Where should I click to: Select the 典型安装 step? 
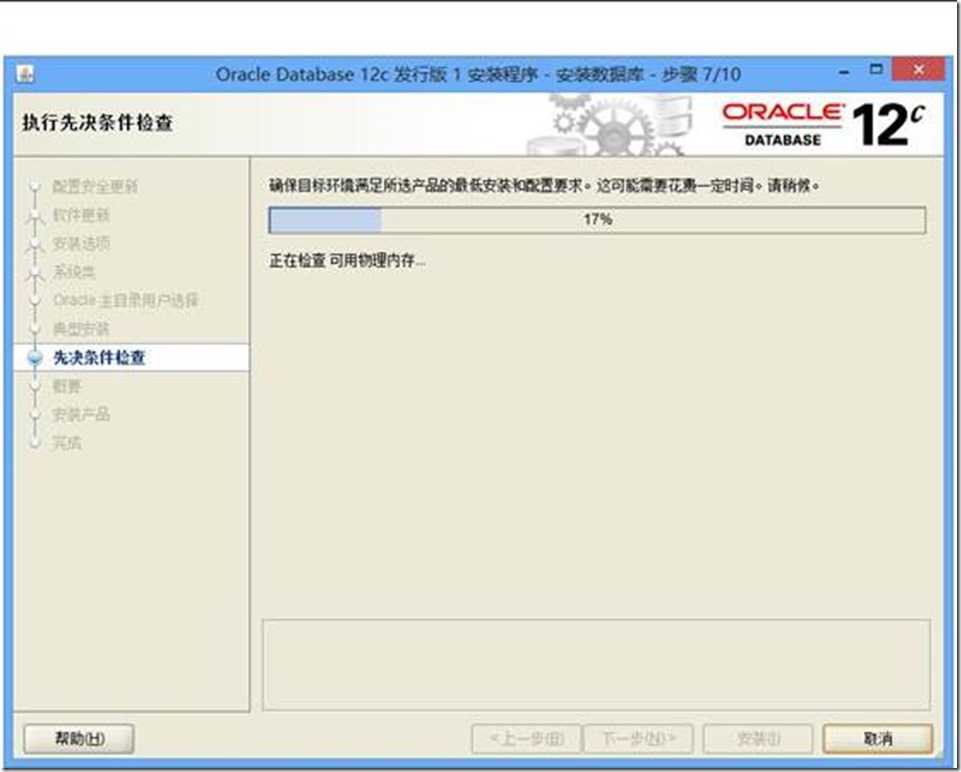point(81,329)
